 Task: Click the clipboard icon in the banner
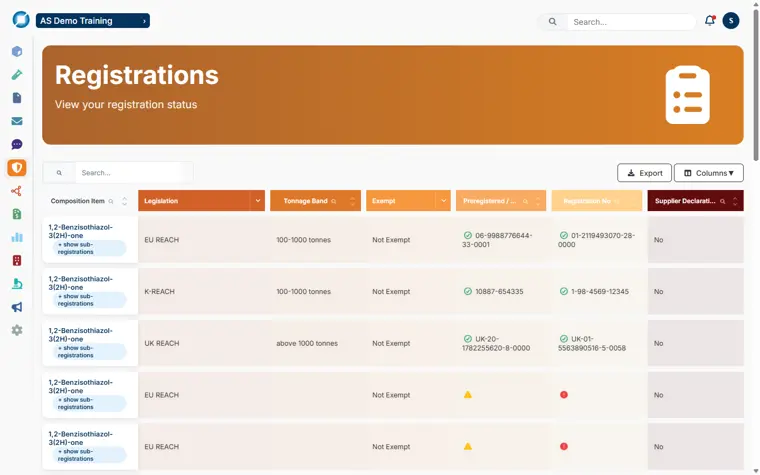[x=687, y=95]
